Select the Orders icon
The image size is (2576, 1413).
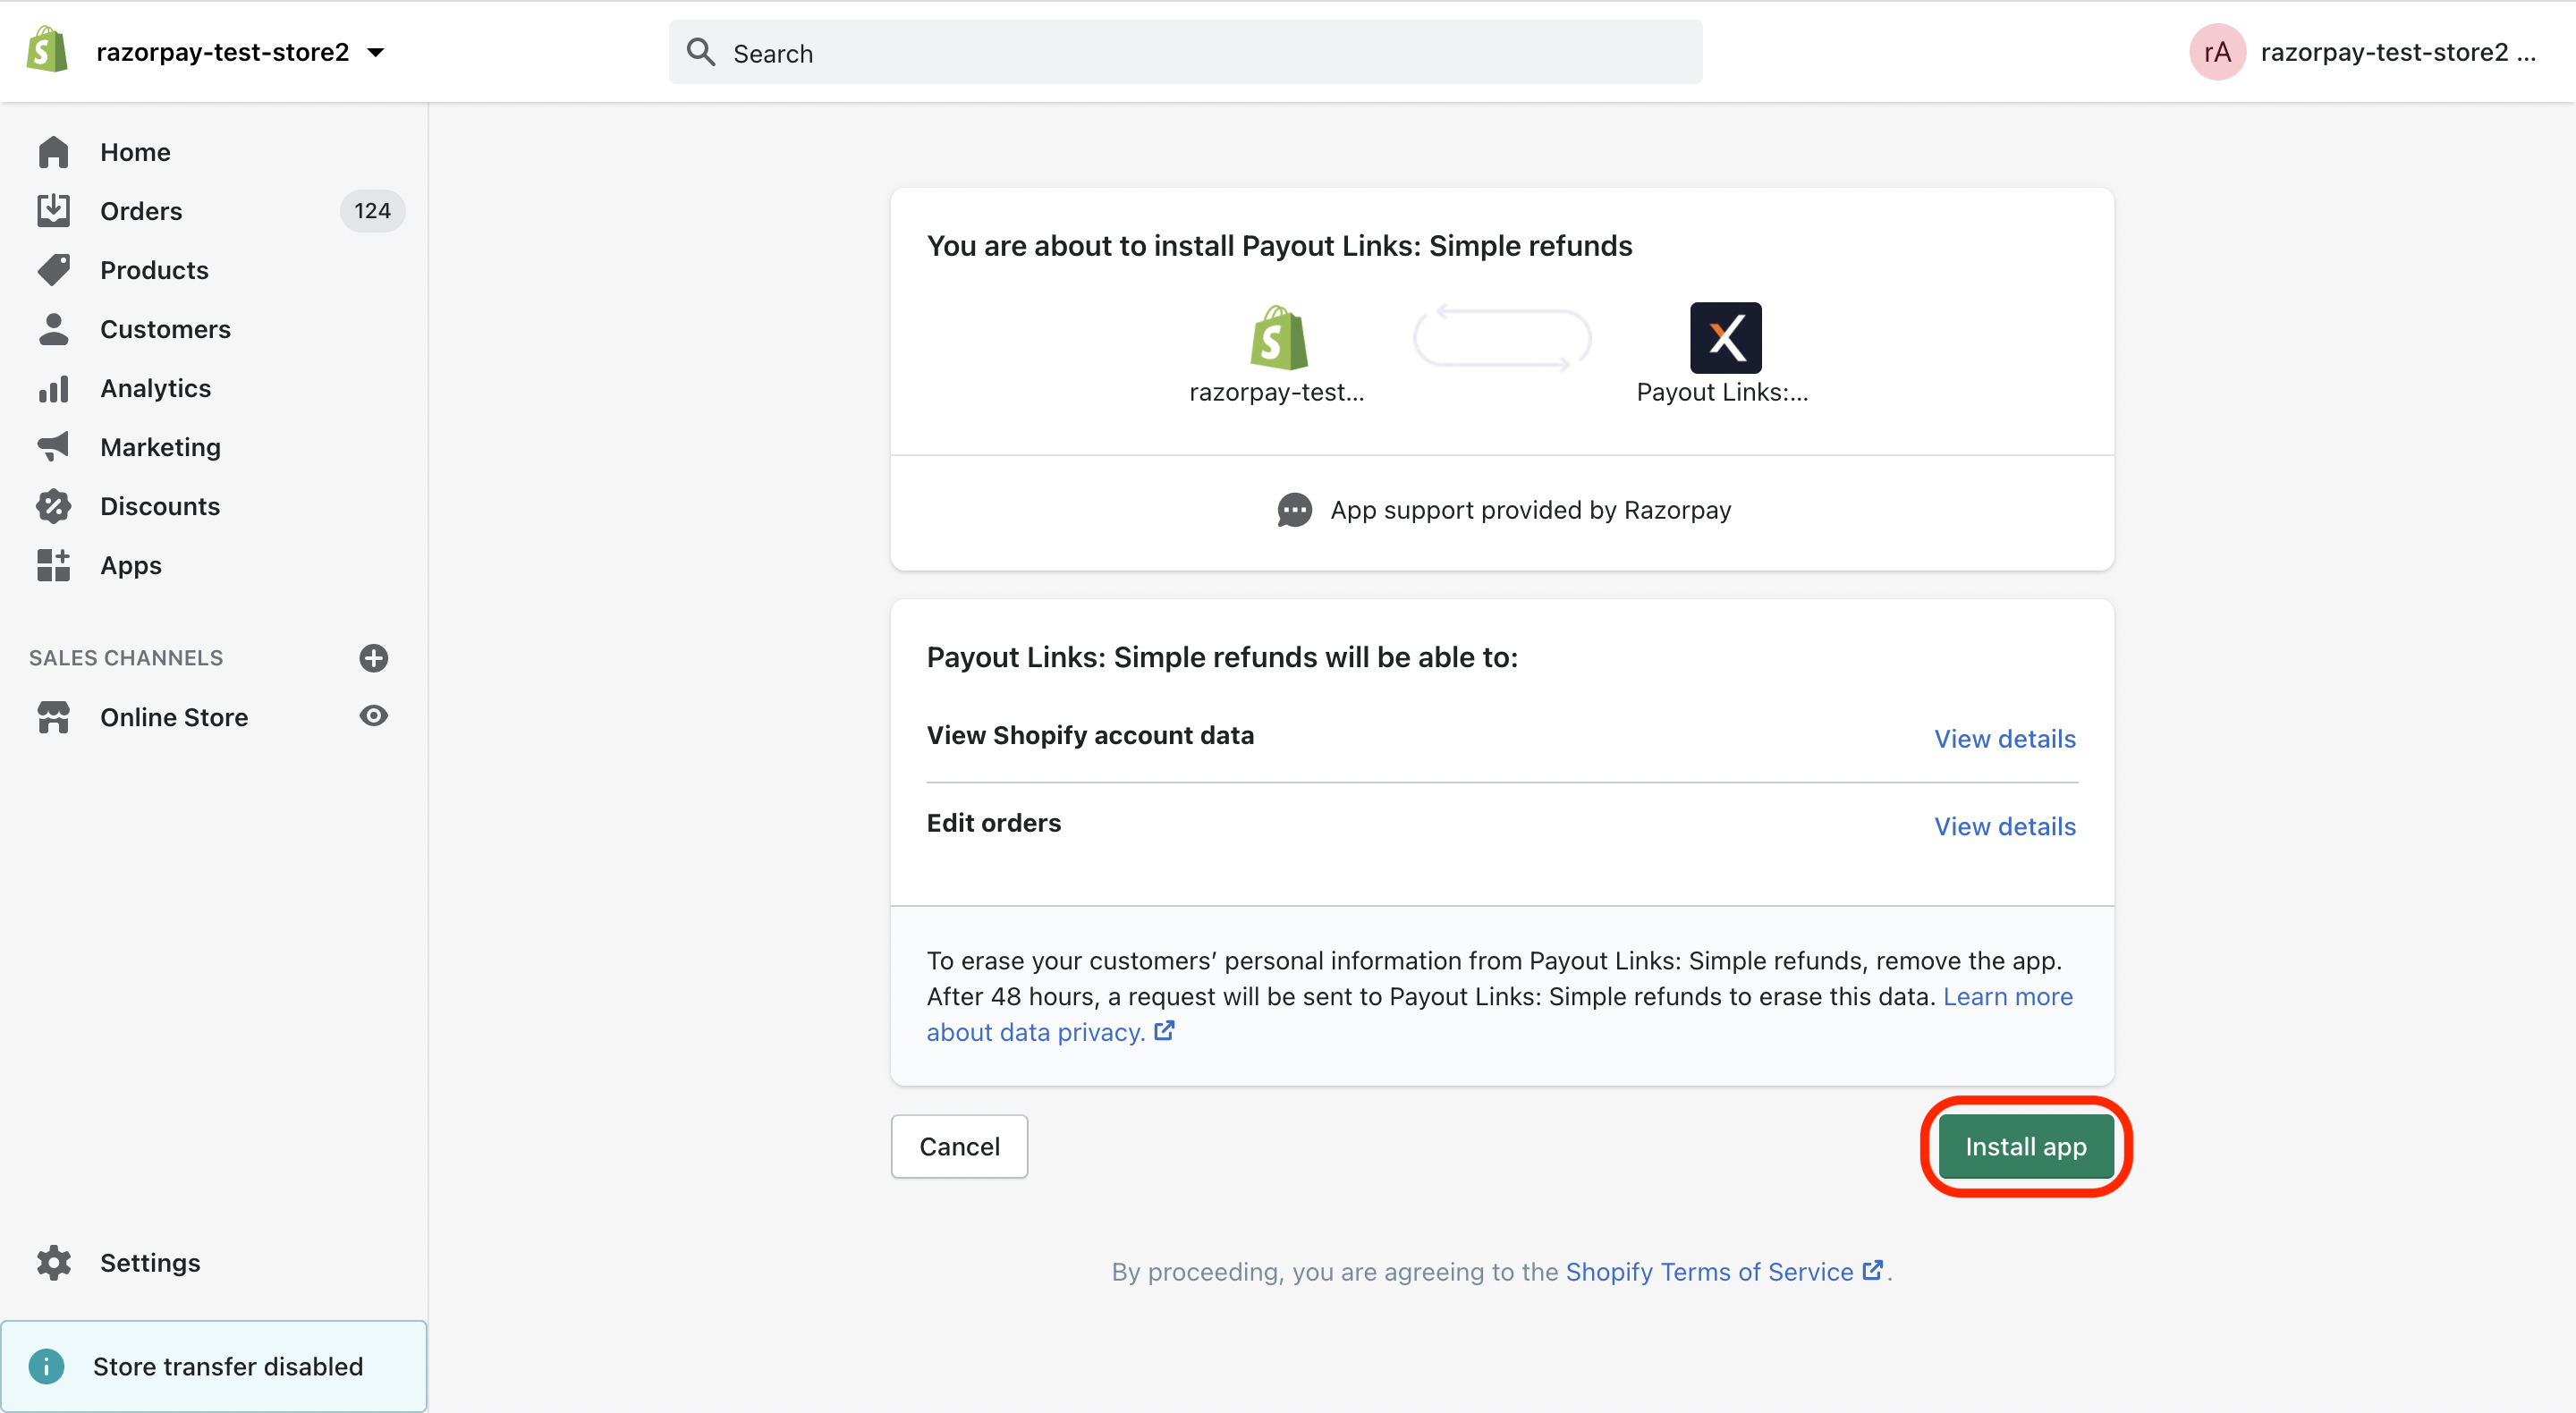click(53, 210)
